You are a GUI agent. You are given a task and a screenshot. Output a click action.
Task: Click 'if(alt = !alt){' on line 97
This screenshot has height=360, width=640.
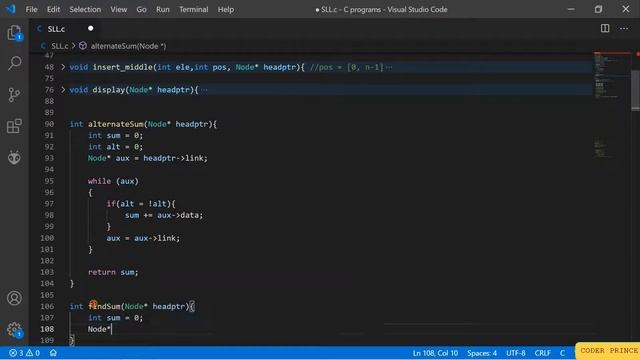[x=141, y=204]
